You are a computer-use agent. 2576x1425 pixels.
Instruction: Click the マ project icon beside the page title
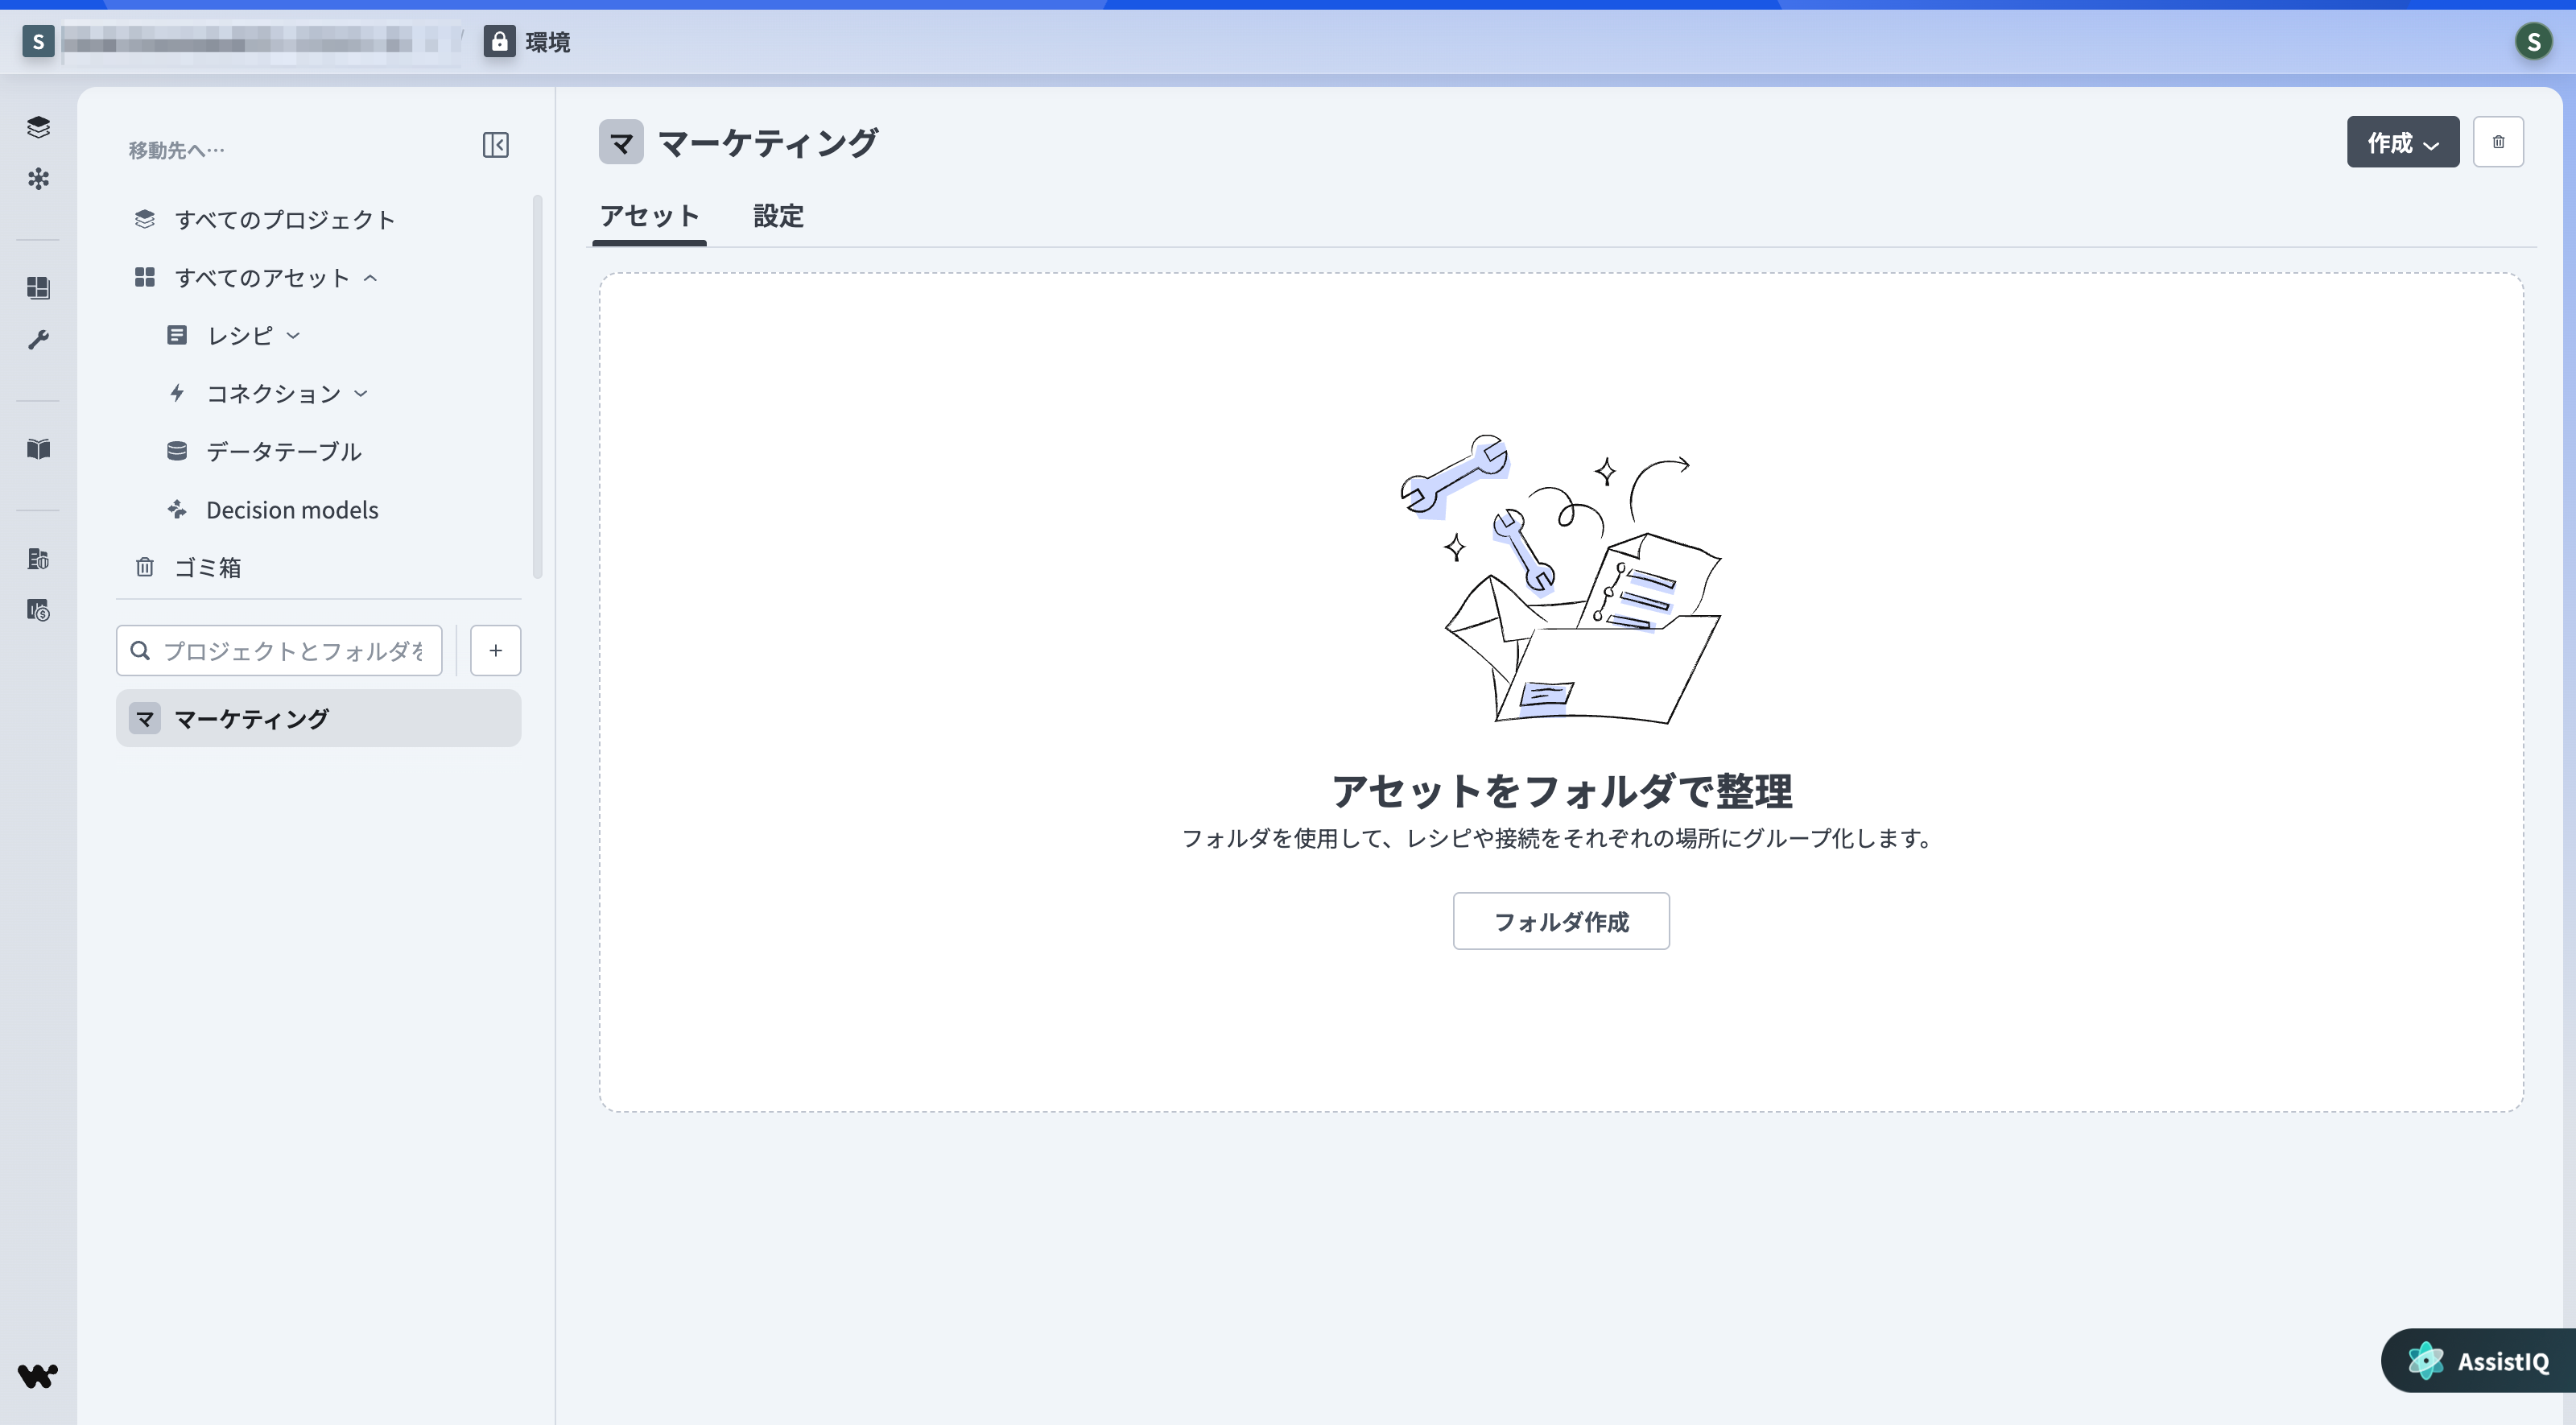click(x=621, y=142)
